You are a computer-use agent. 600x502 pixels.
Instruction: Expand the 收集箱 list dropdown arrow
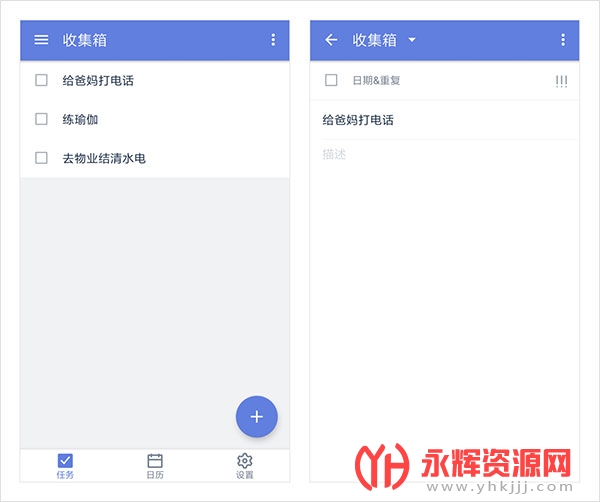click(x=412, y=39)
